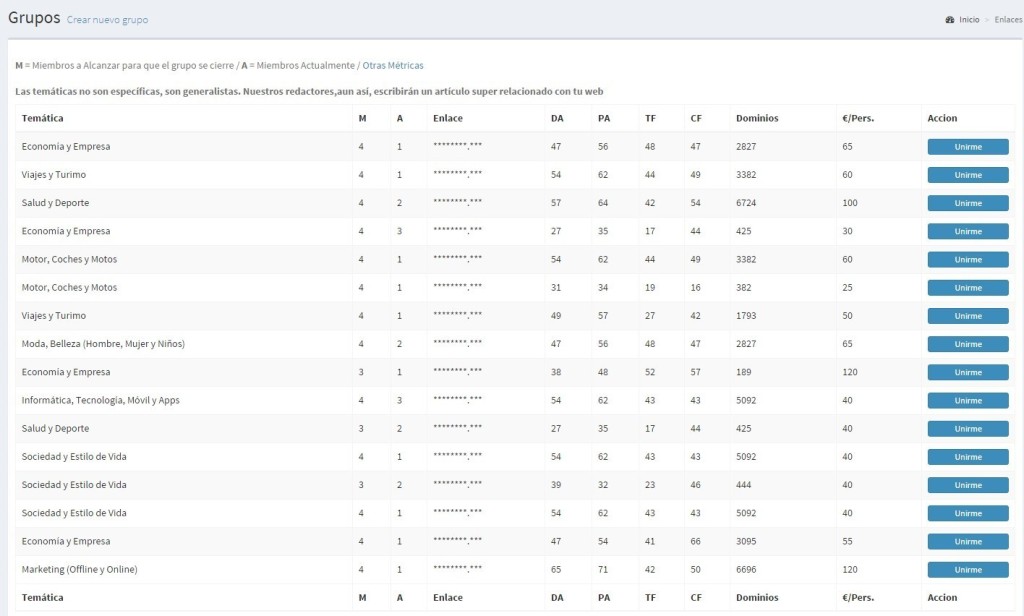Click Unirme for Informática, Tecnología, Móvil y Apps
Viewport: 1024px width, 616px height.
968,400
